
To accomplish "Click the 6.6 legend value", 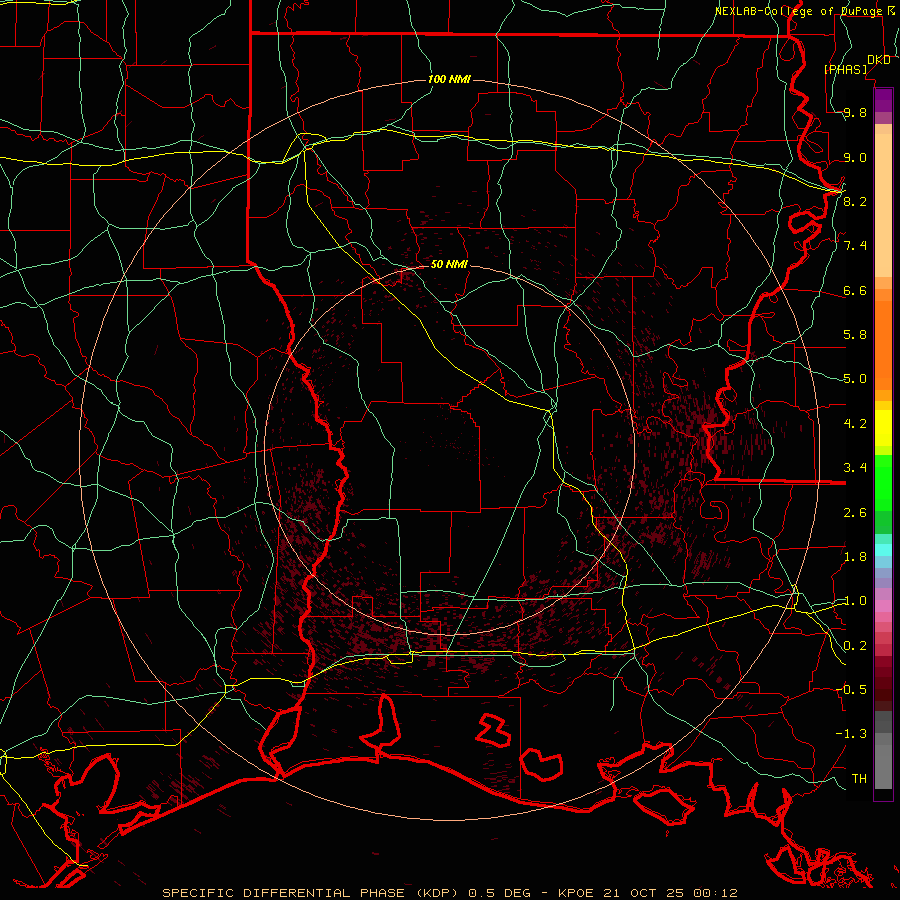I will coord(855,290).
